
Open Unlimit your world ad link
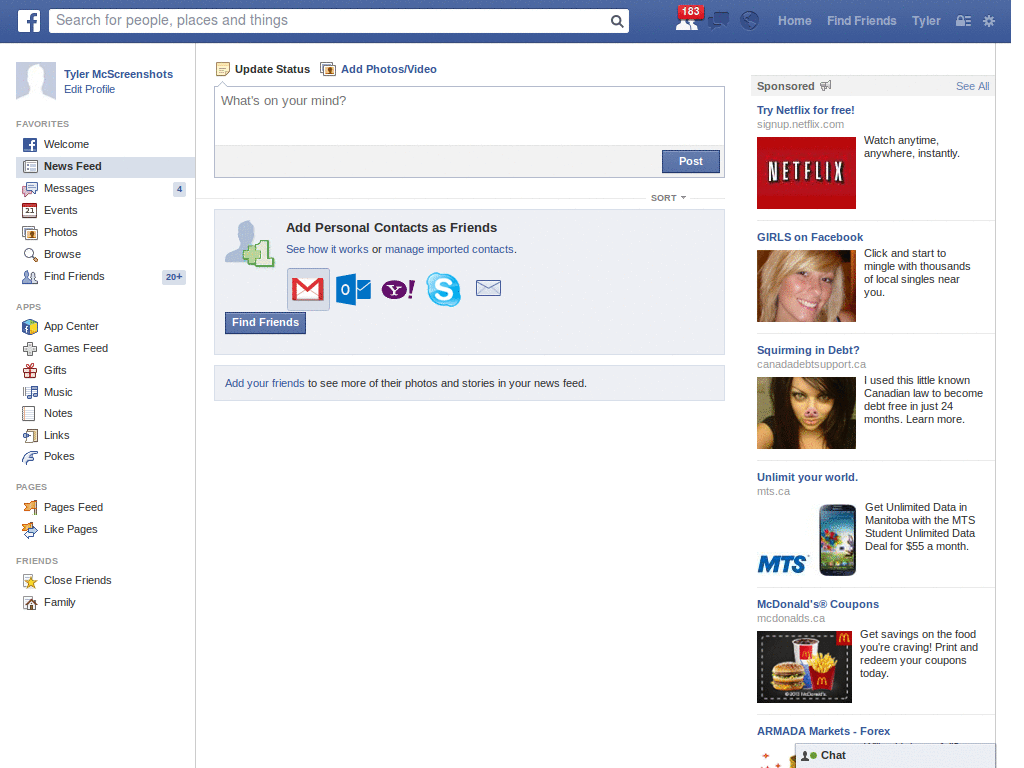pos(807,477)
